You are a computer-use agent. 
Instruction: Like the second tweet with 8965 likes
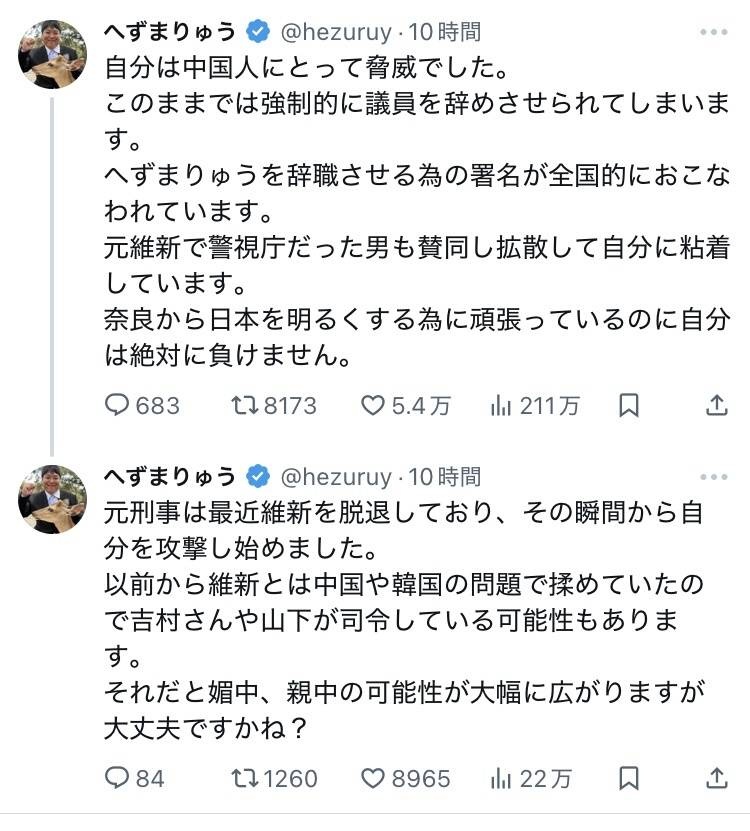click(372, 778)
